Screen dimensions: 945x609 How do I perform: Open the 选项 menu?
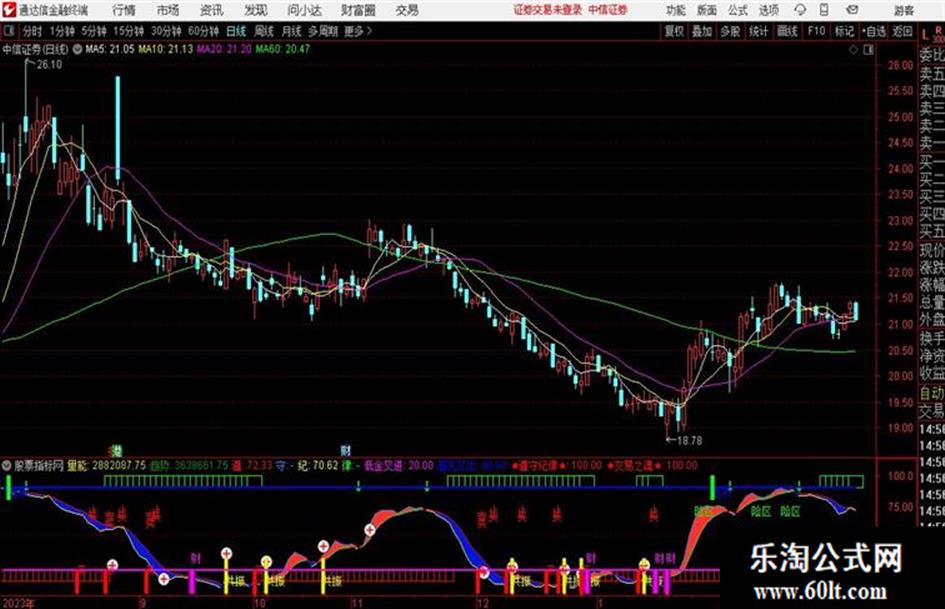(x=769, y=10)
